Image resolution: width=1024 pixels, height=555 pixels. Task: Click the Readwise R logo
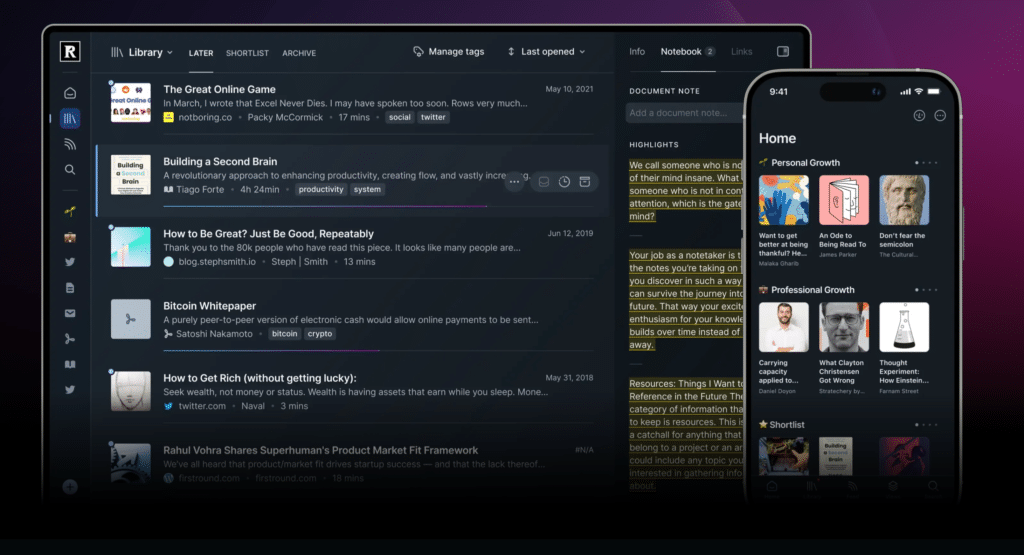pyautogui.click(x=70, y=52)
